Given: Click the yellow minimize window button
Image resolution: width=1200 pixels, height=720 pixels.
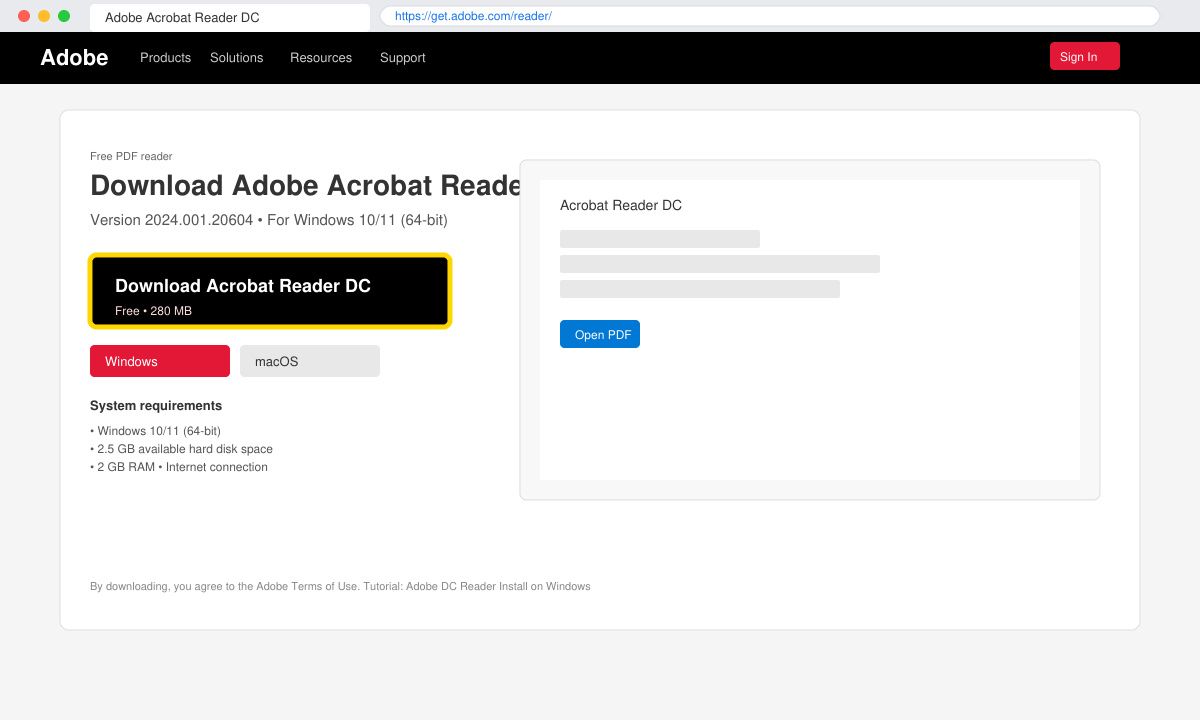Looking at the screenshot, I should coord(44,16).
